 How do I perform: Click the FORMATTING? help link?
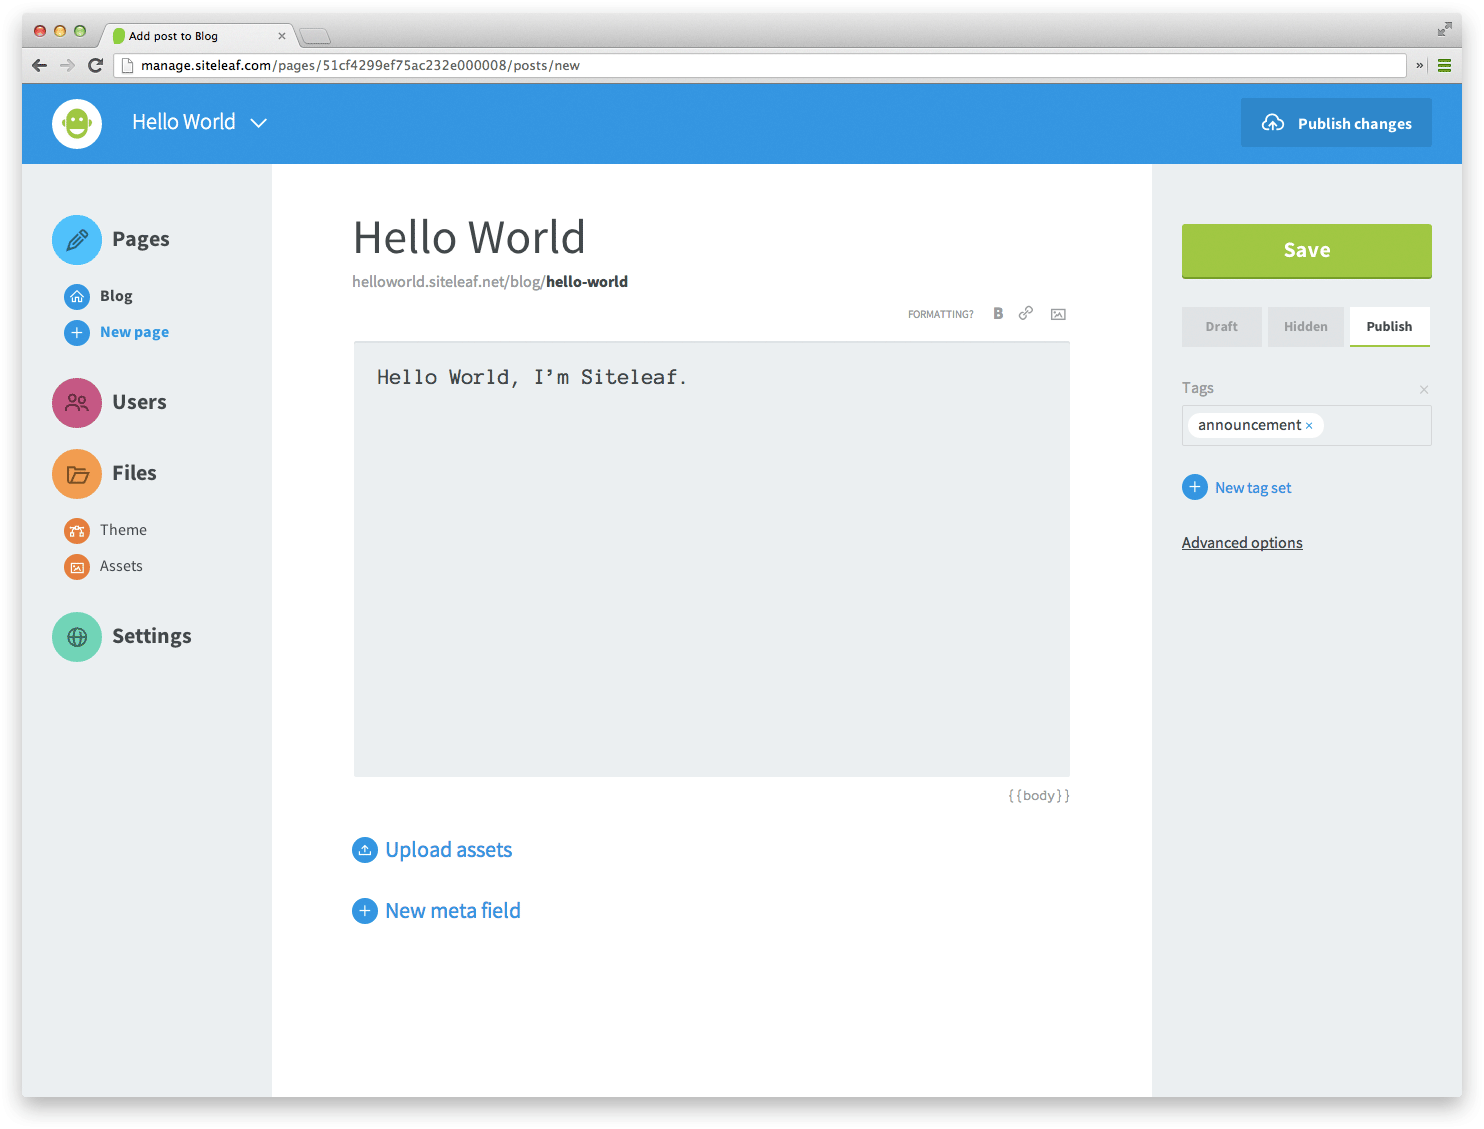pyautogui.click(x=940, y=315)
